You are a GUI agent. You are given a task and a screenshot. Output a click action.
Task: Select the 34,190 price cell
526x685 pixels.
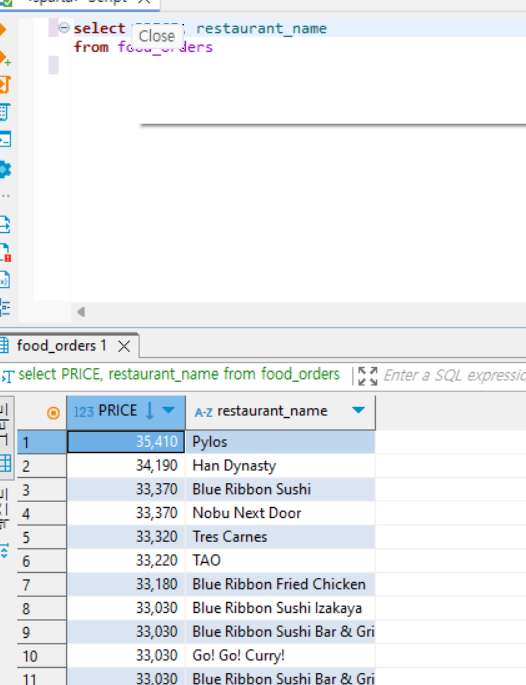click(x=126, y=466)
